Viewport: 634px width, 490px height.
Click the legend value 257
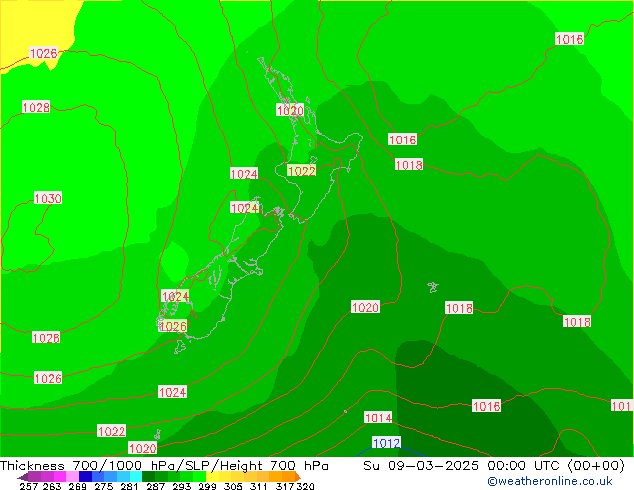(28, 486)
